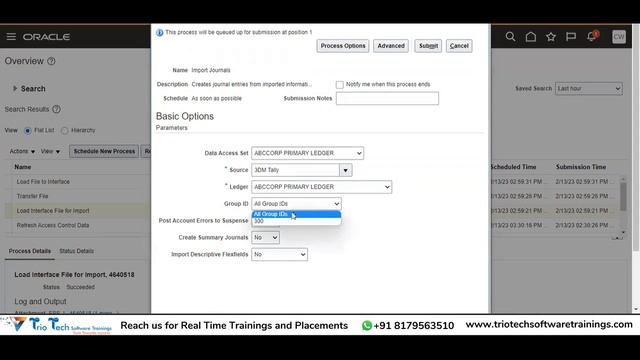This screenshot has width=640, height=360.
Task: Open the Watchlist flag icon
Action: click(x=571, y=37)
